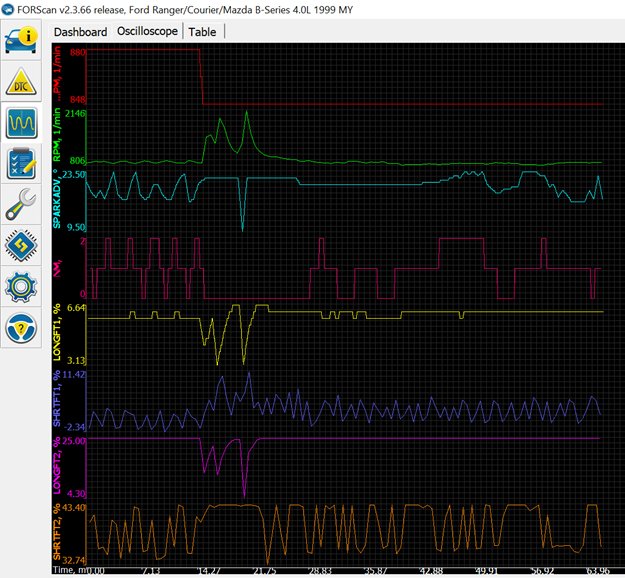Open the configuration and programming chip icon

coord(22,245)
